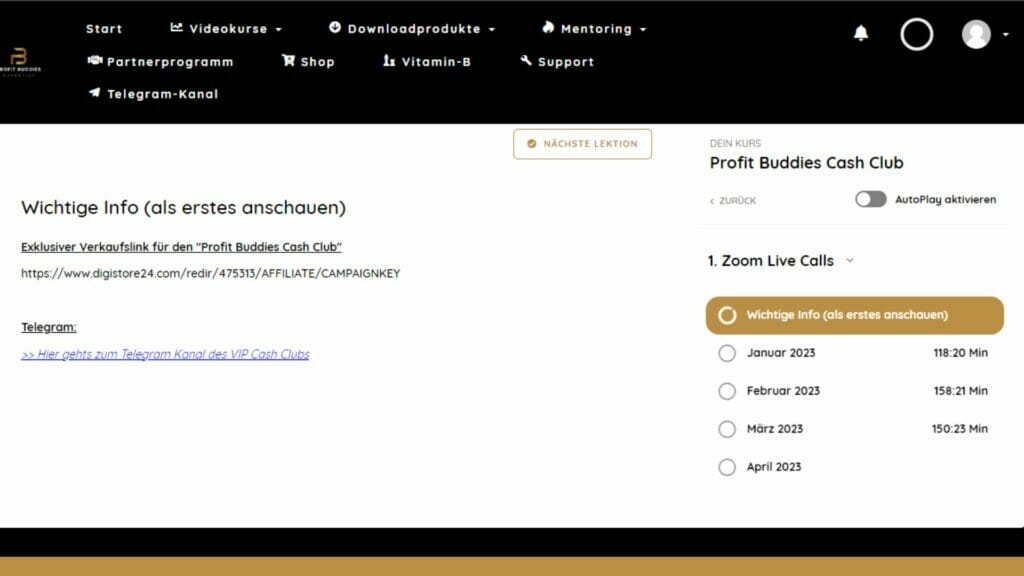Click the 158:21 Min duration
This screenshot has height=576, width=1024.
960,391
